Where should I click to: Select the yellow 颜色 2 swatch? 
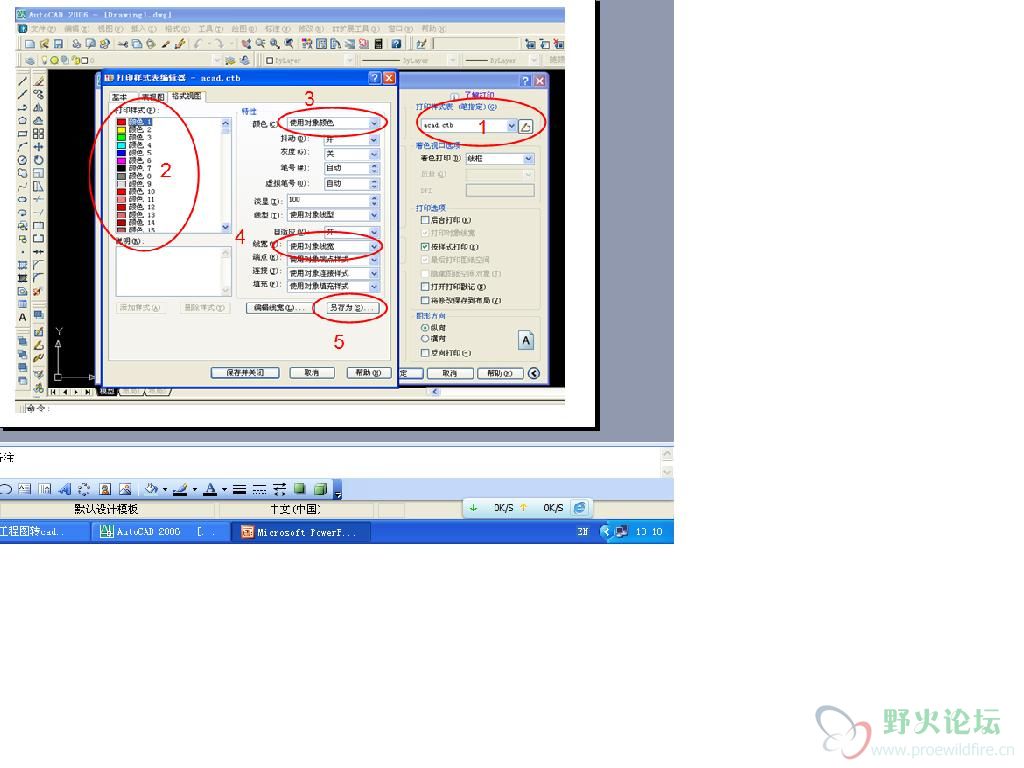(121, 130)
